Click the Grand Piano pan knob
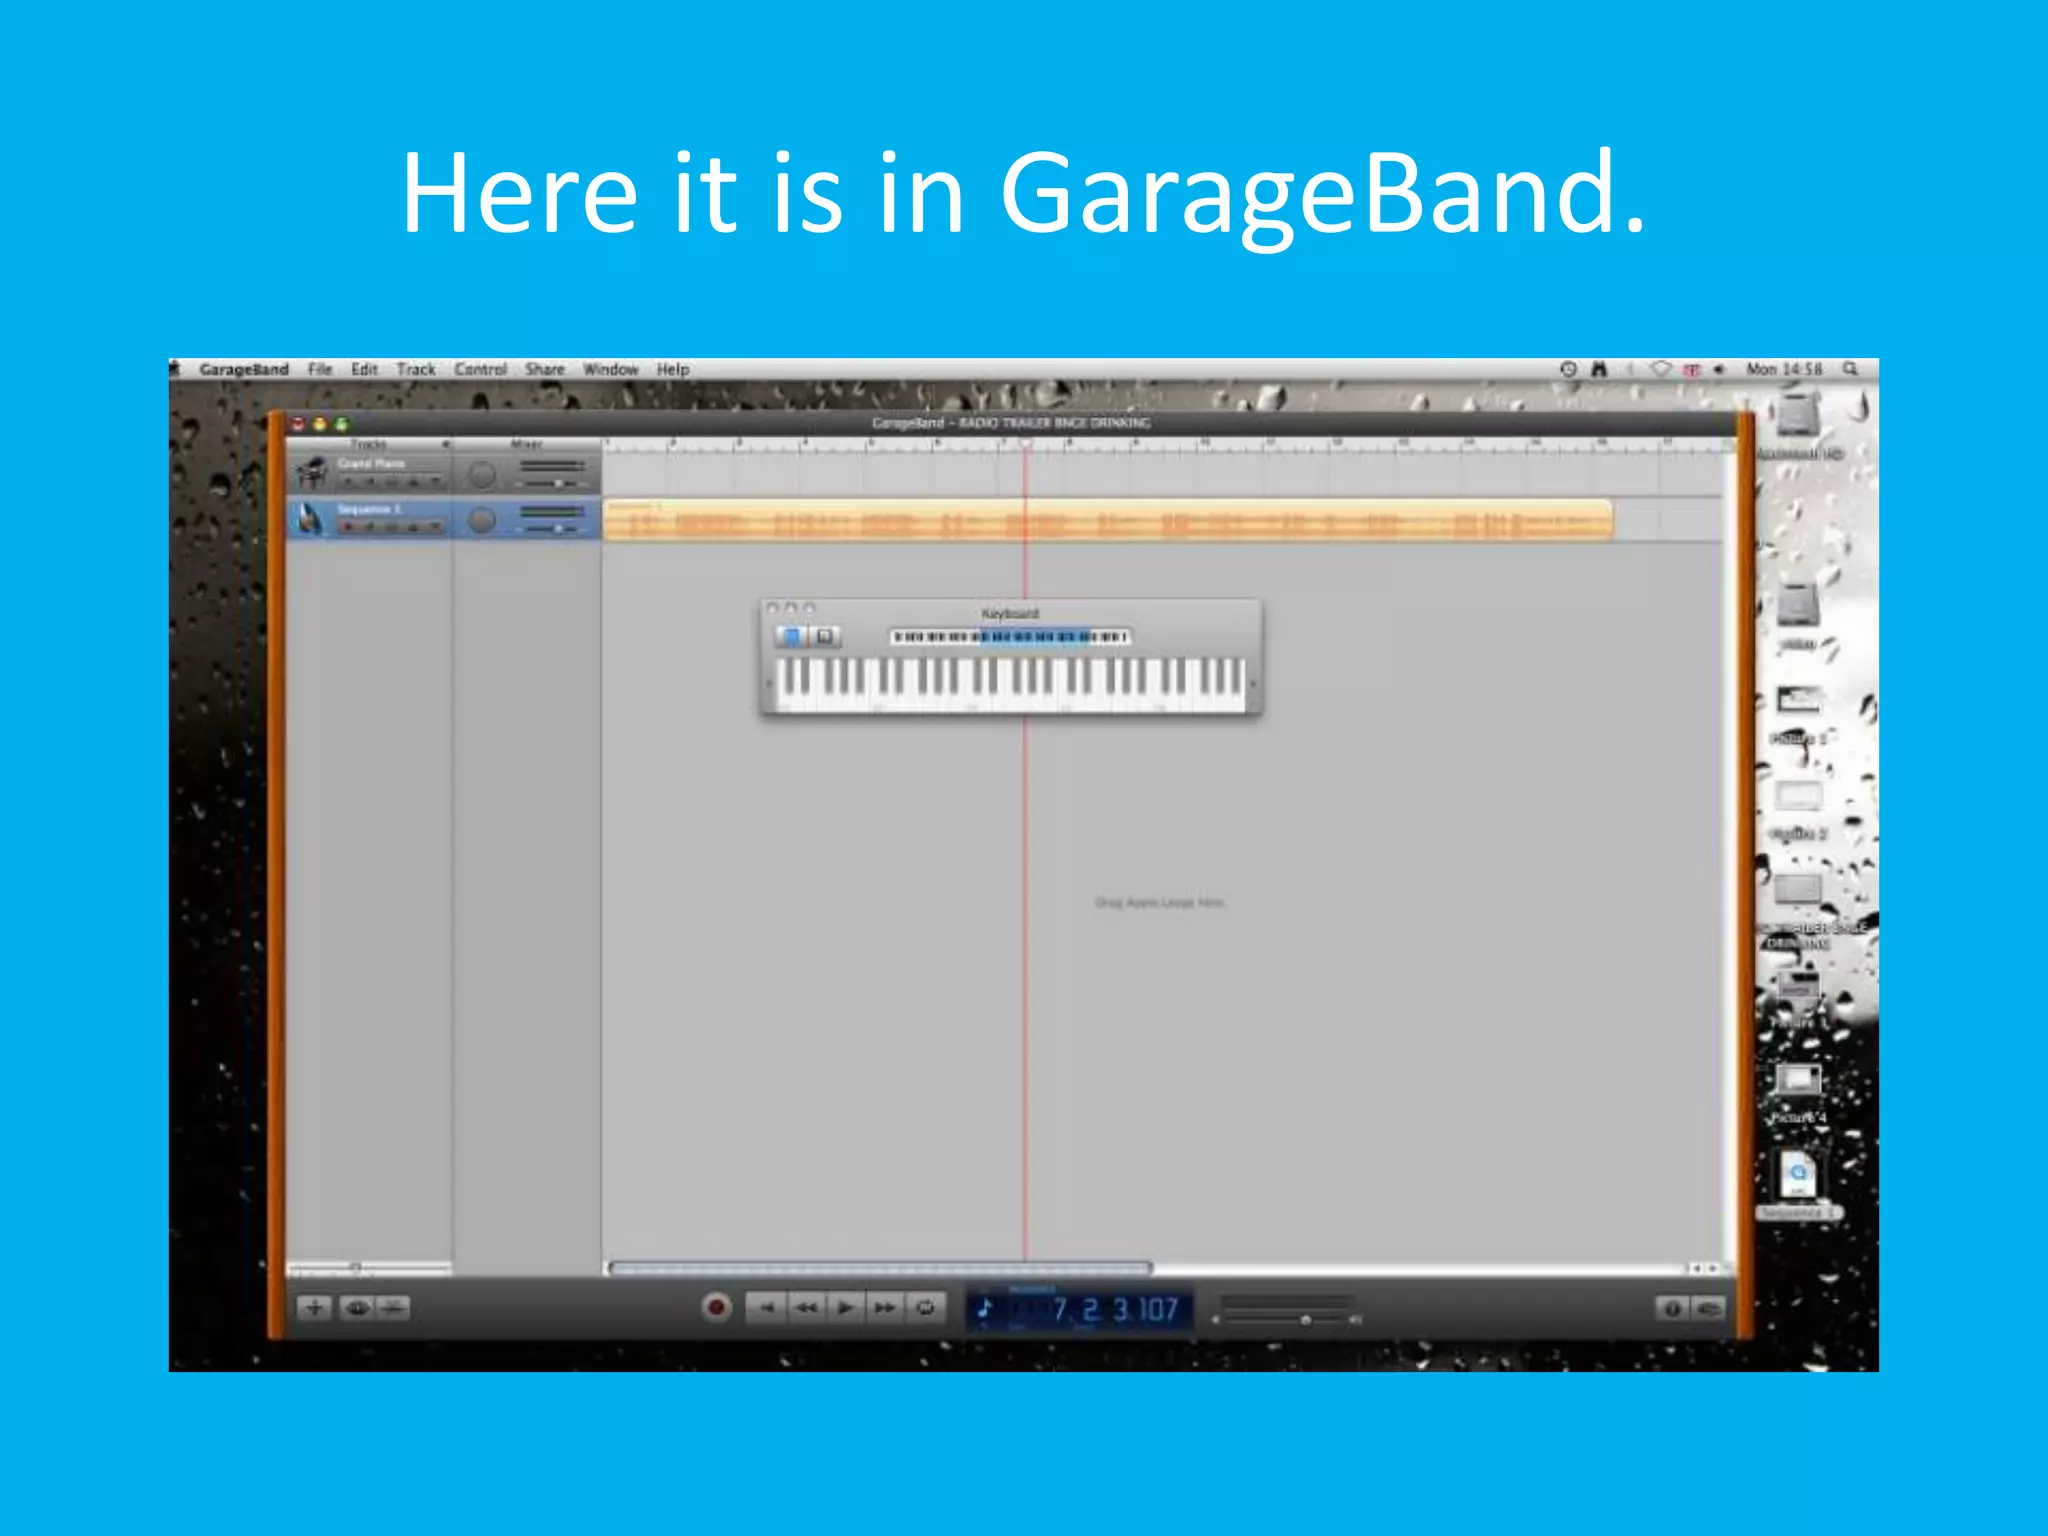2048x1536 pixels. pos(482,474)
